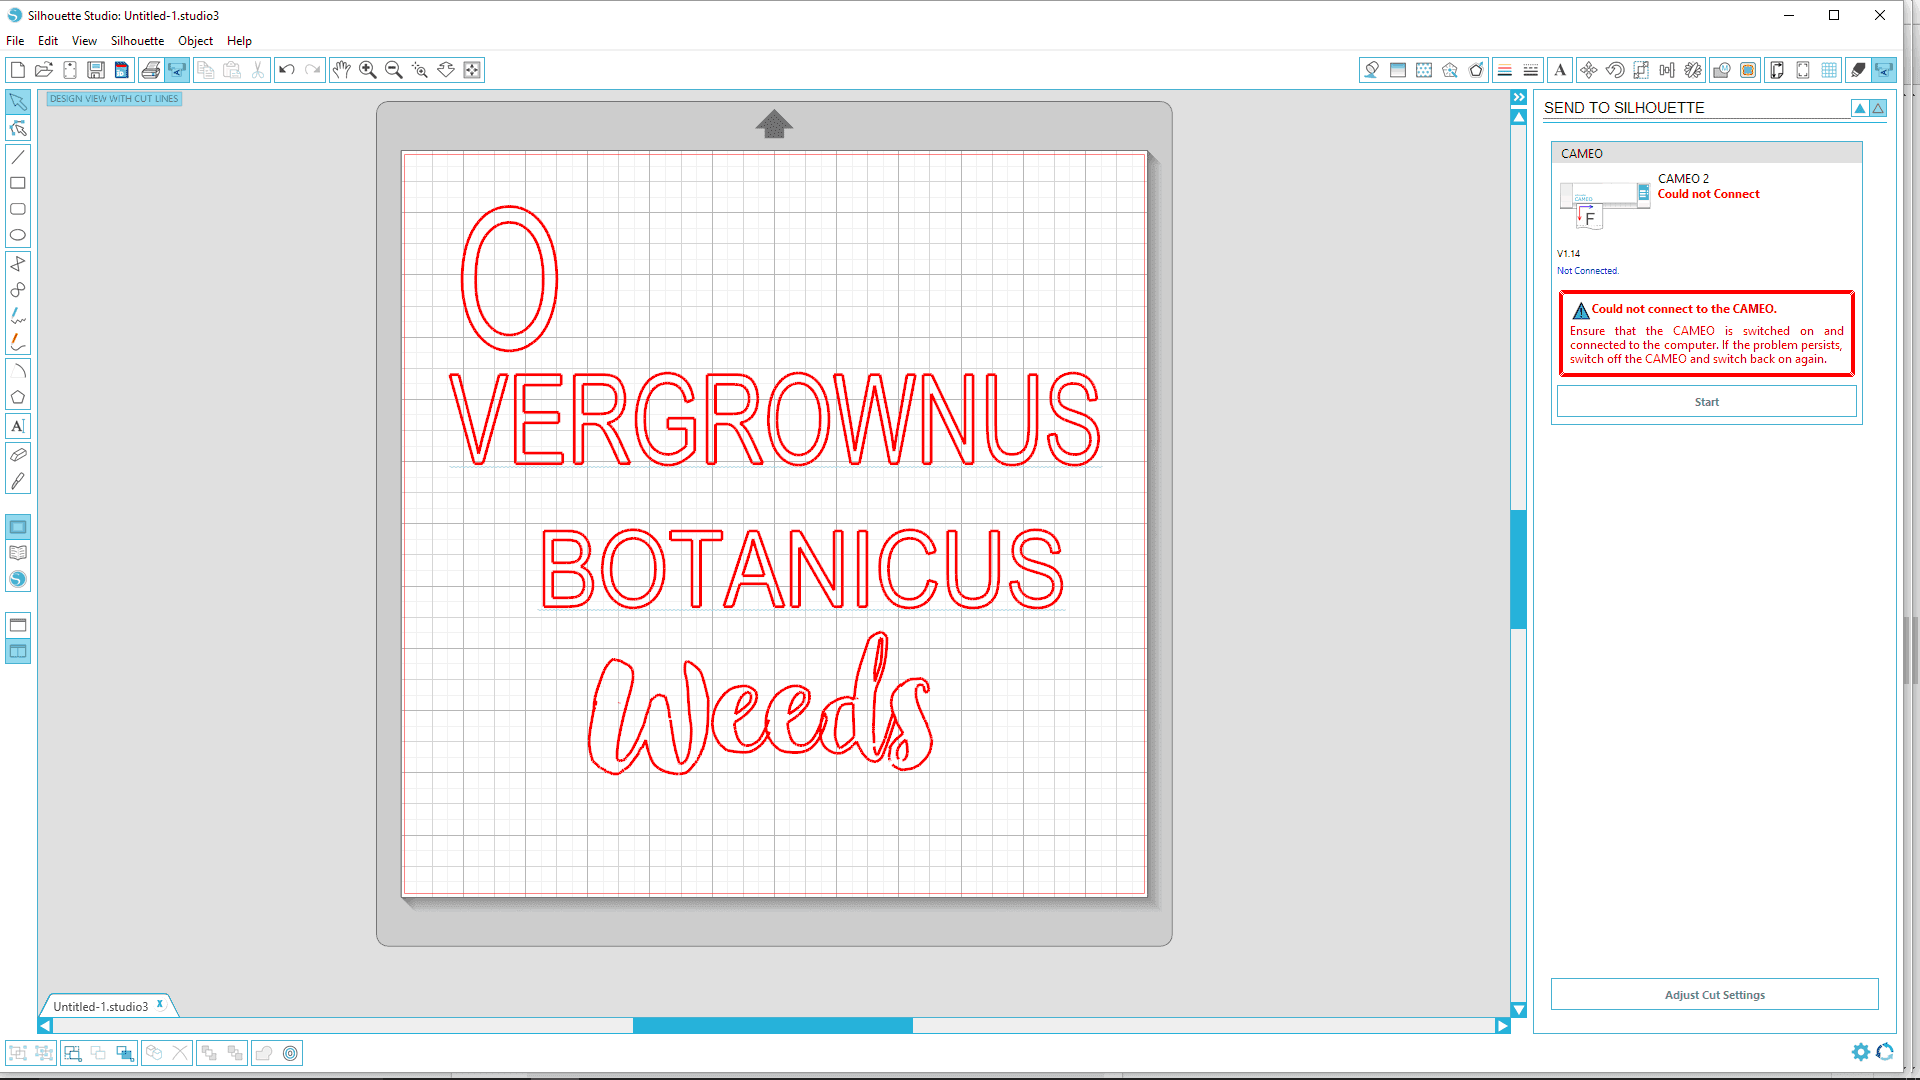Zoom out with magnifier minus icon

coord(394,70)
